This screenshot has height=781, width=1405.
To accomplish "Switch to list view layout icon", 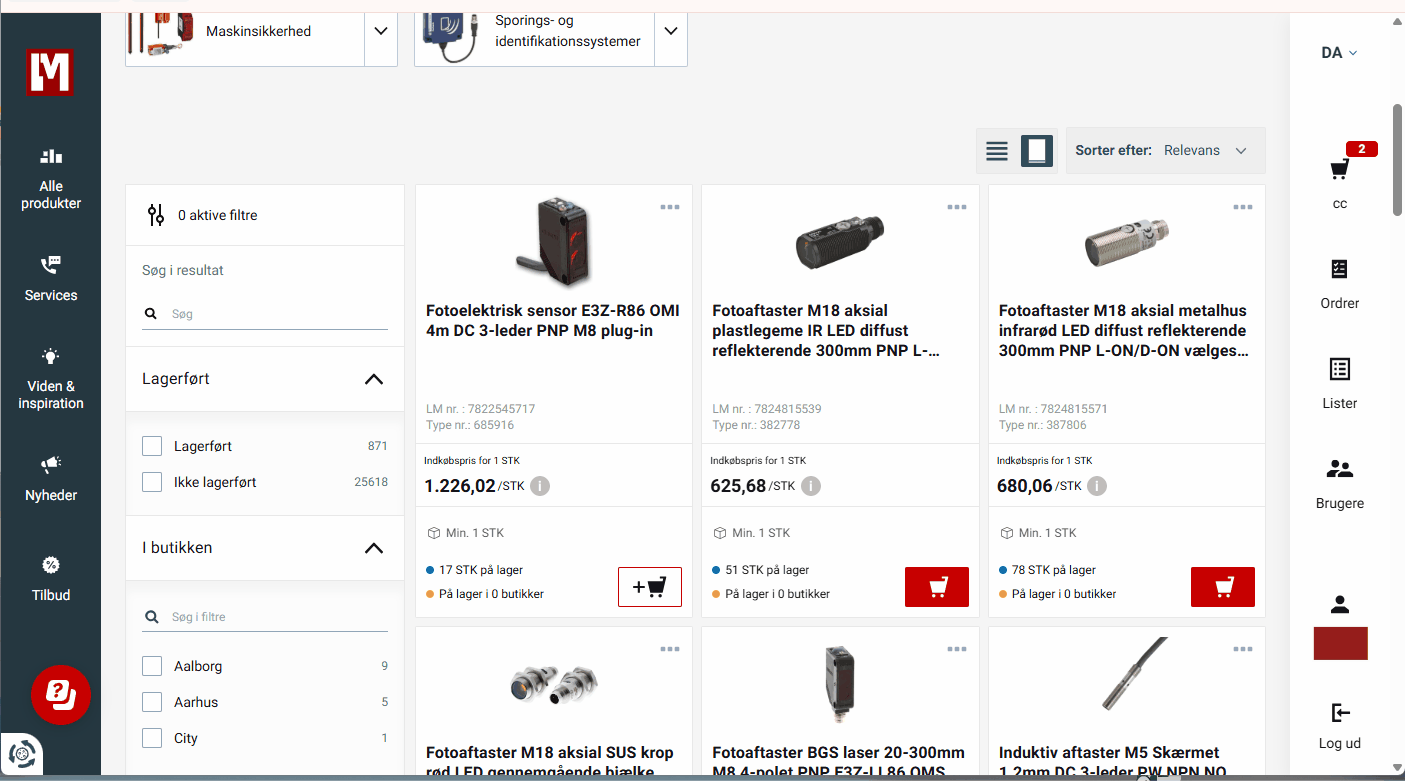I will point(996,151).
